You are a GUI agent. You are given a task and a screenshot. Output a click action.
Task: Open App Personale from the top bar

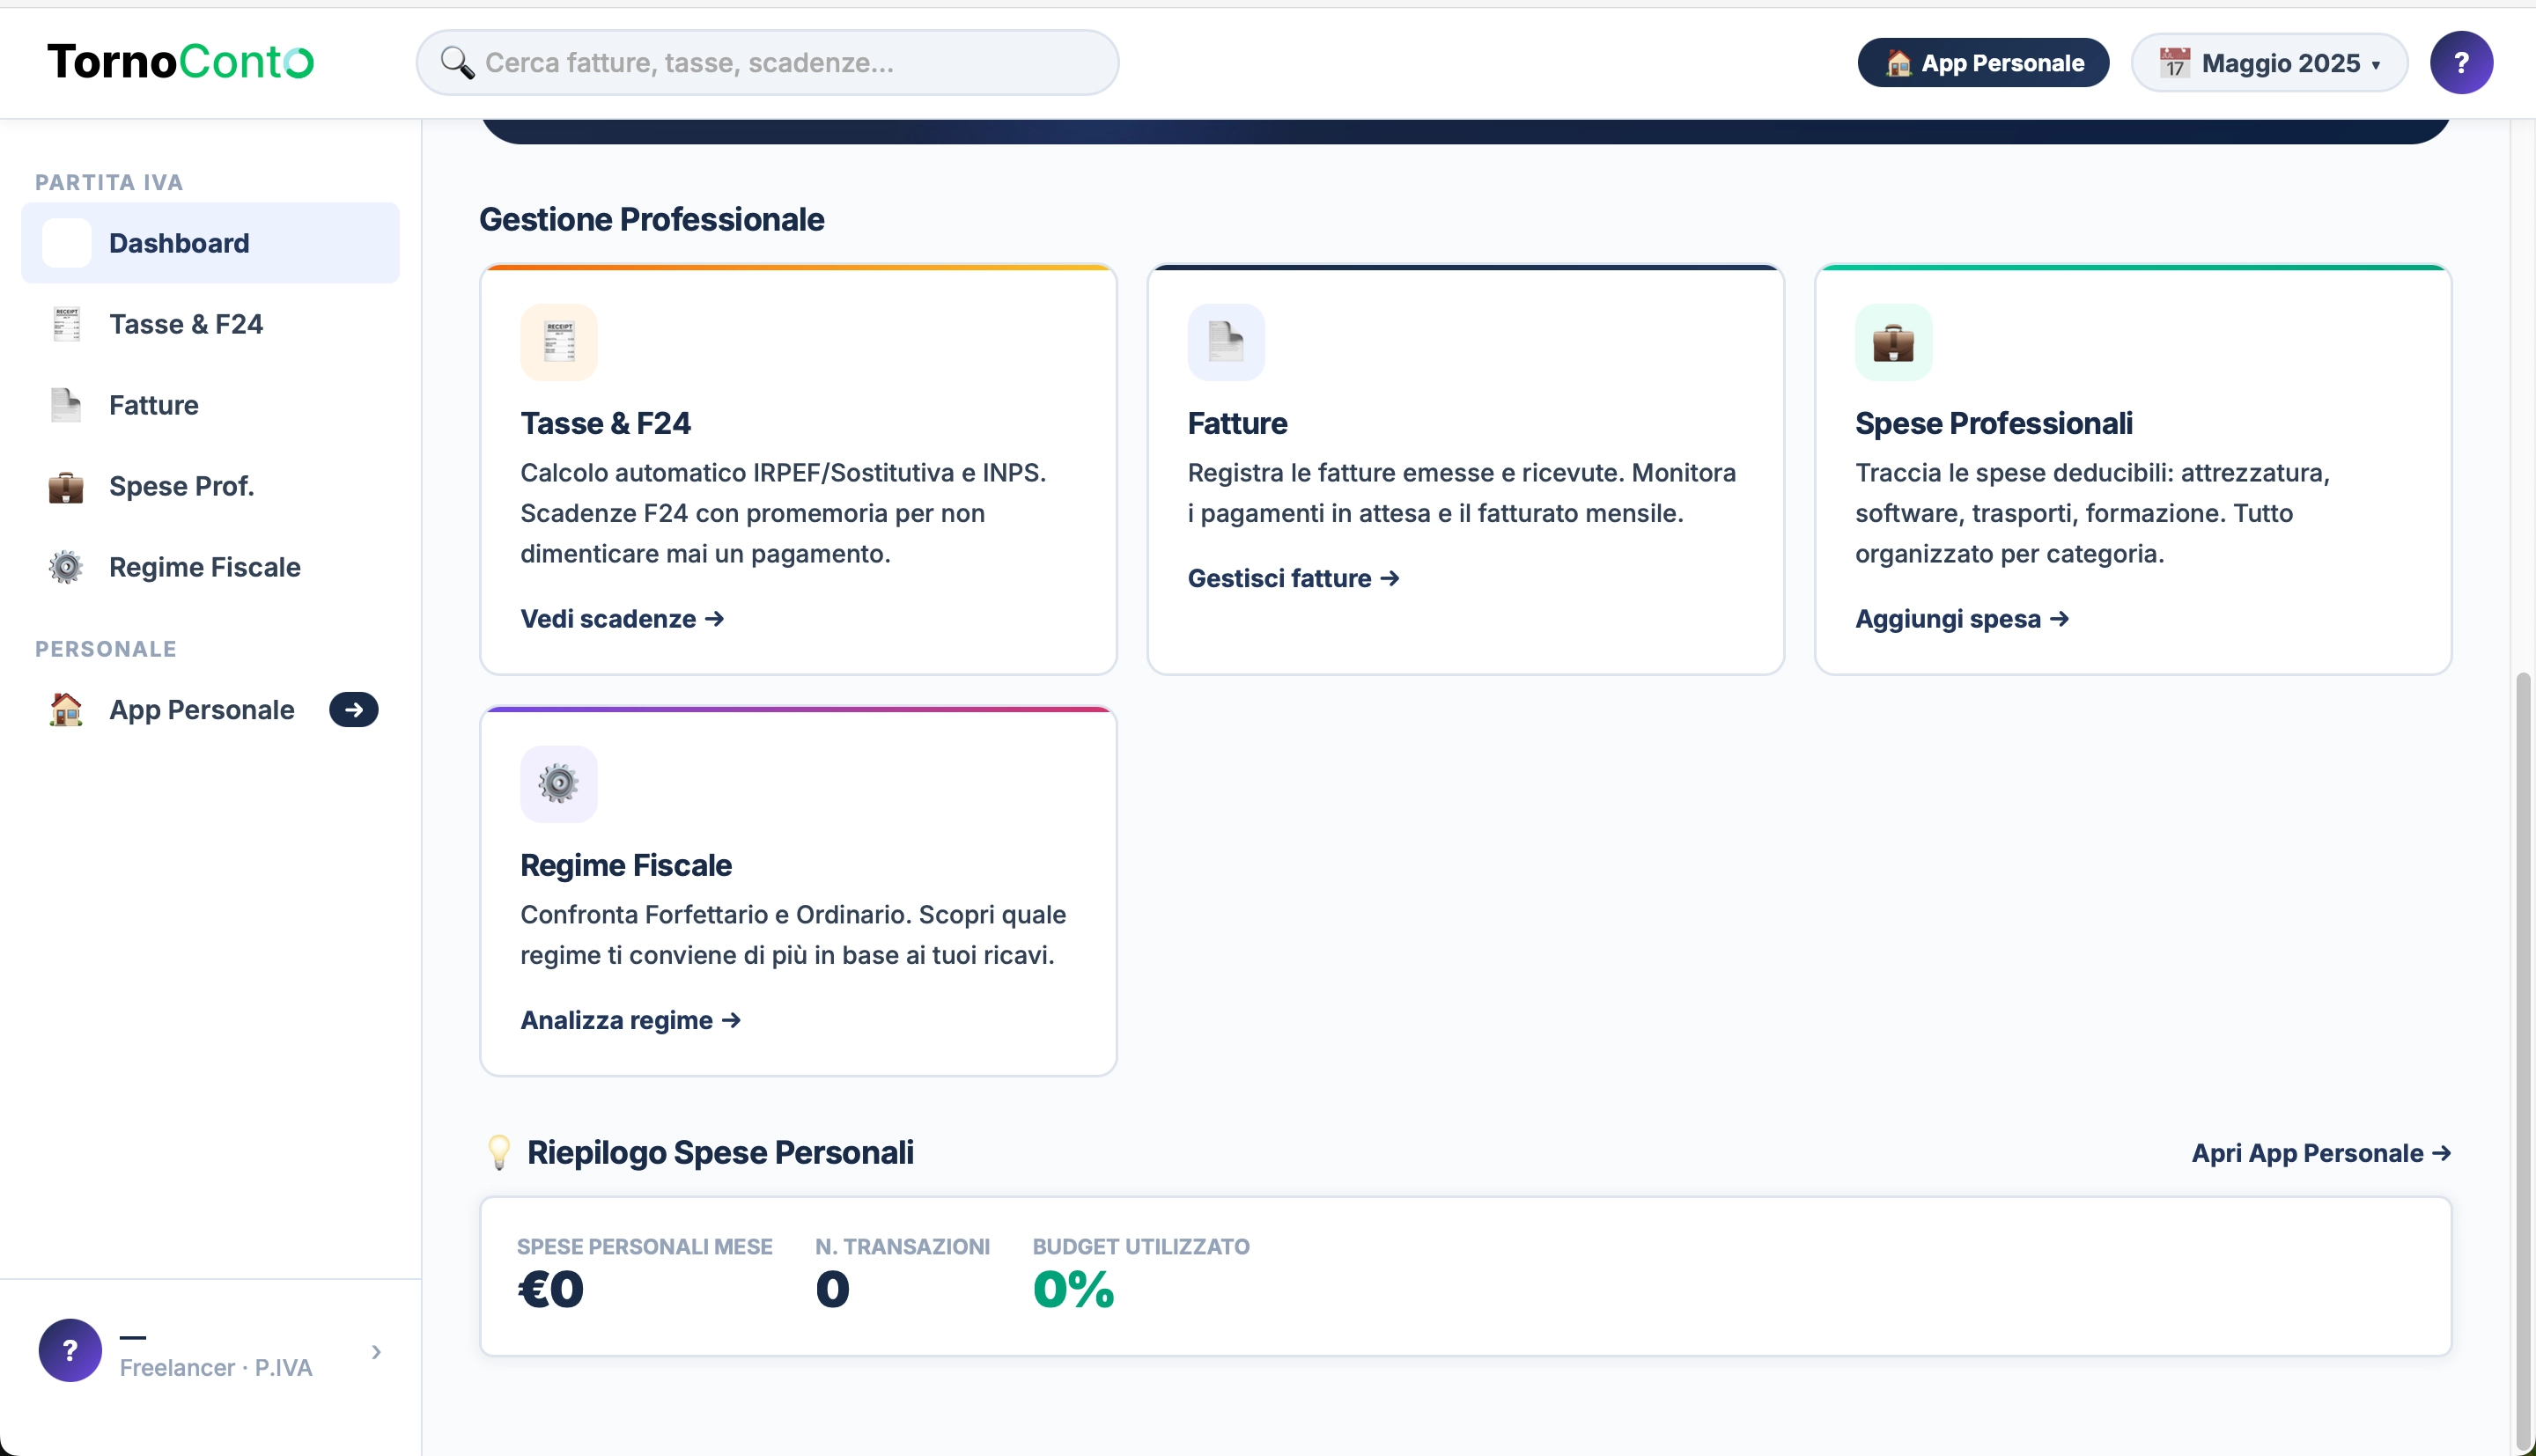pyautogui.click(x=1983, y=63)
